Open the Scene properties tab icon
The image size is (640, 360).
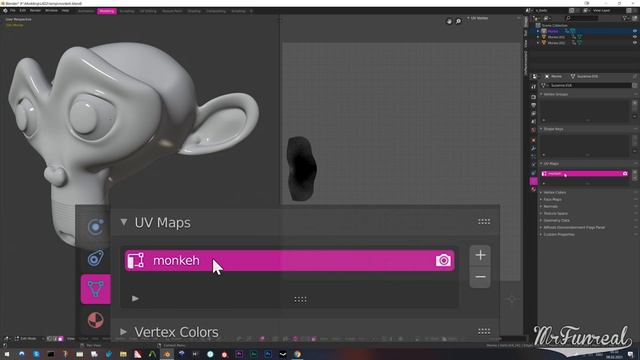click(533, 122)
